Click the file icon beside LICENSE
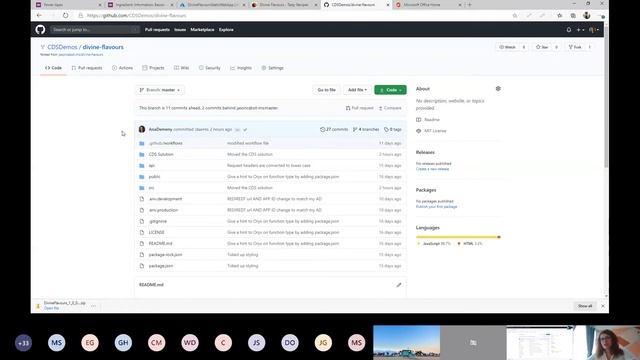This screenshot has width=640, height=360. (142, 232)
